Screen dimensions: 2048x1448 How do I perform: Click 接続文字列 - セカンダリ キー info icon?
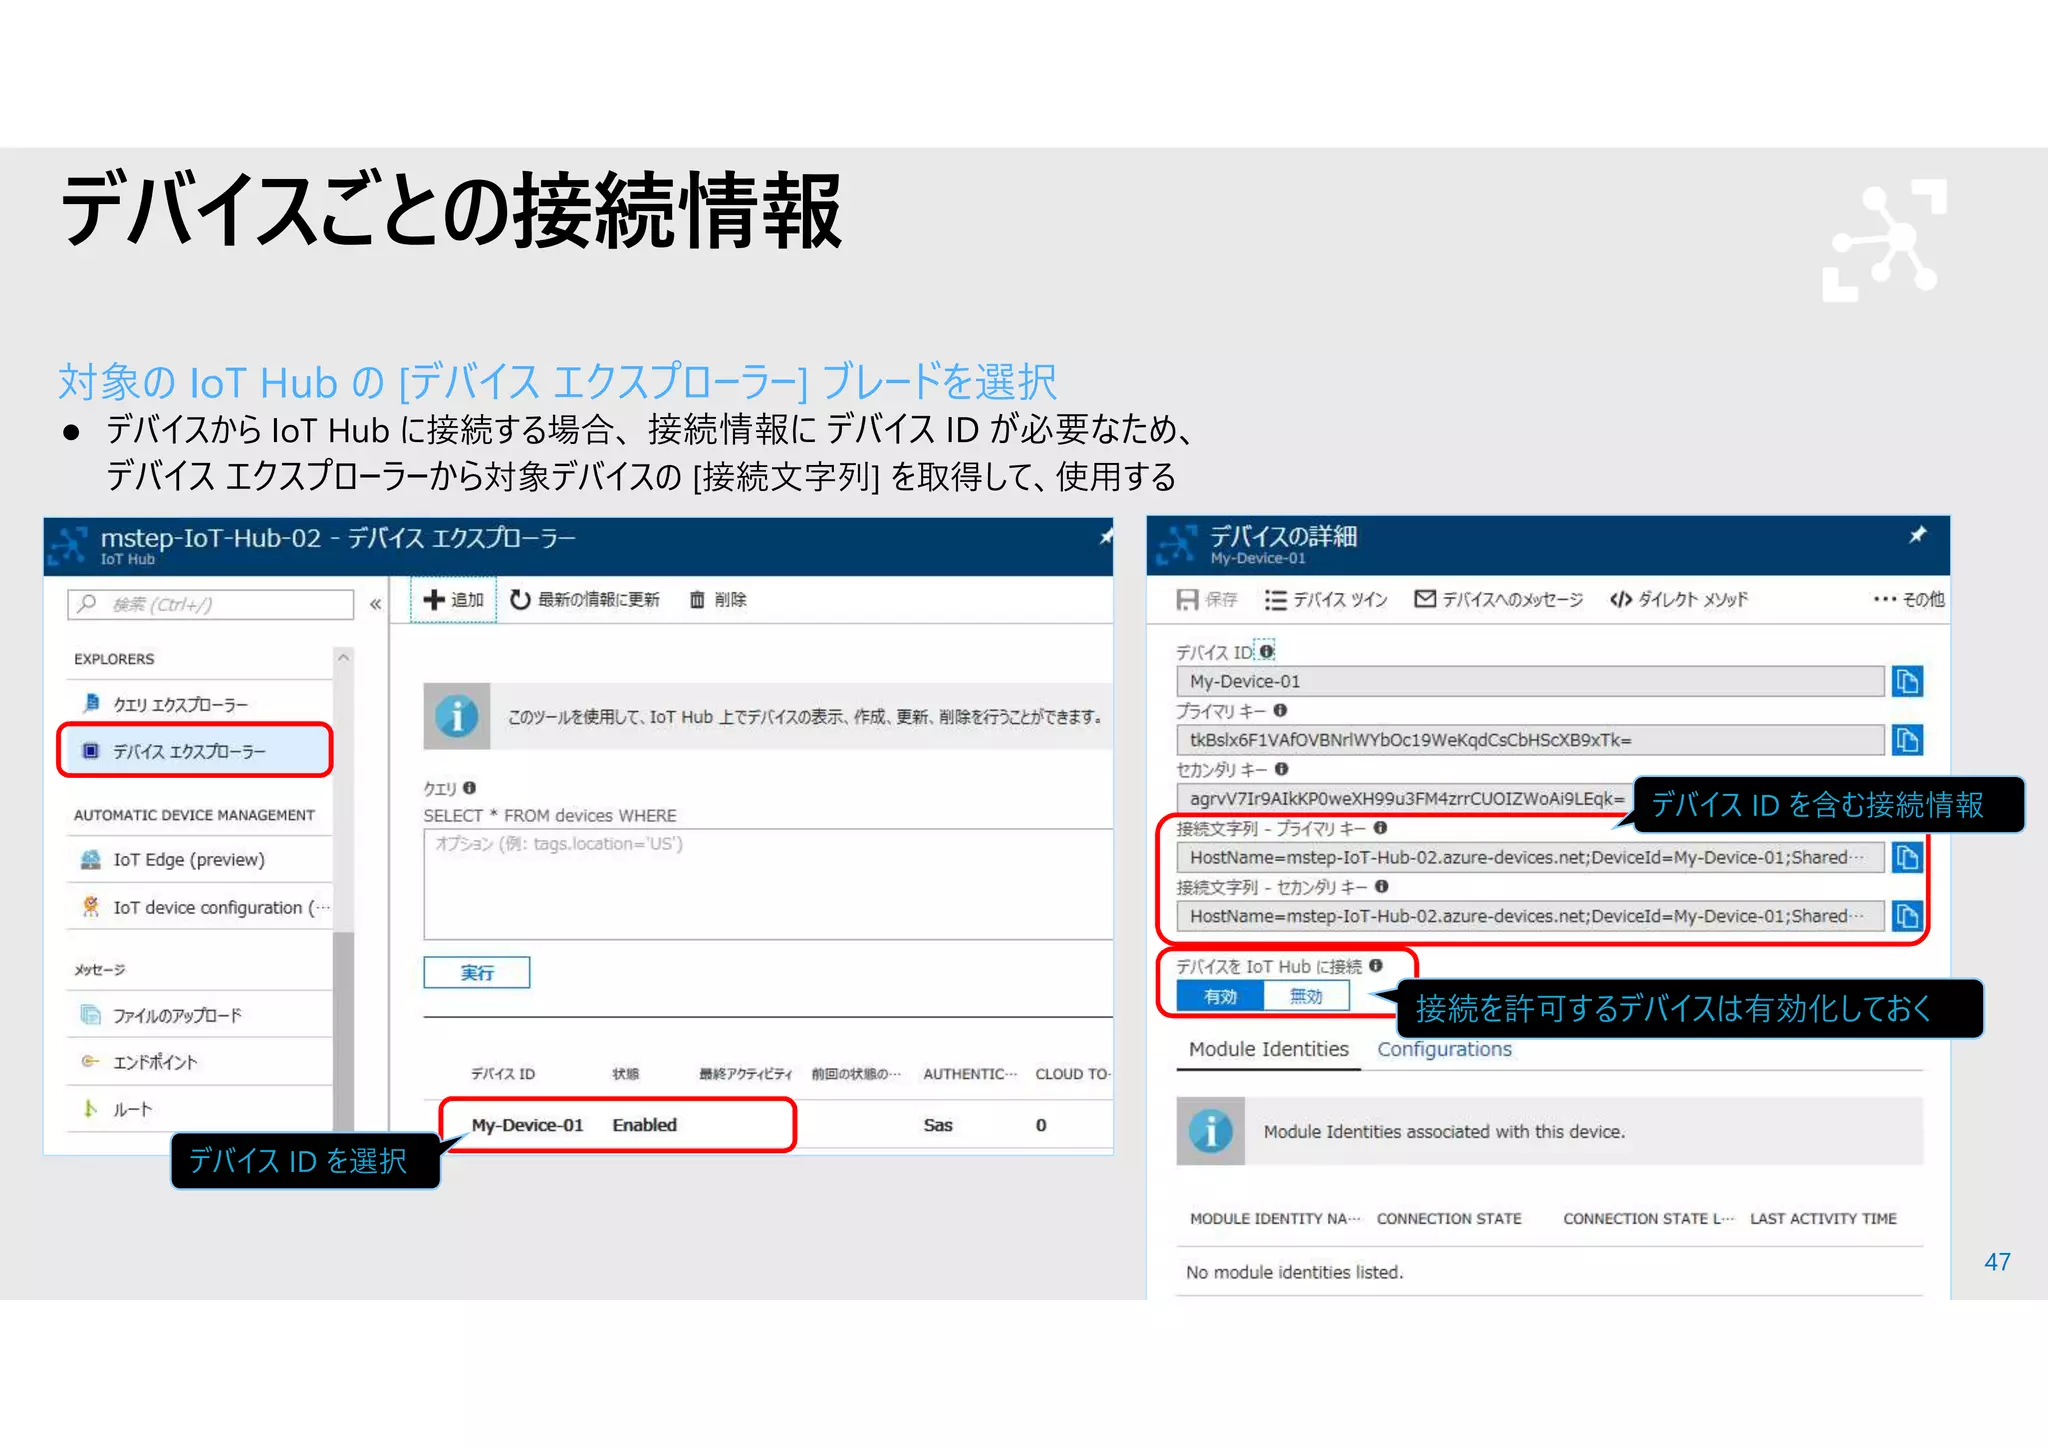tap(1381, 886)
